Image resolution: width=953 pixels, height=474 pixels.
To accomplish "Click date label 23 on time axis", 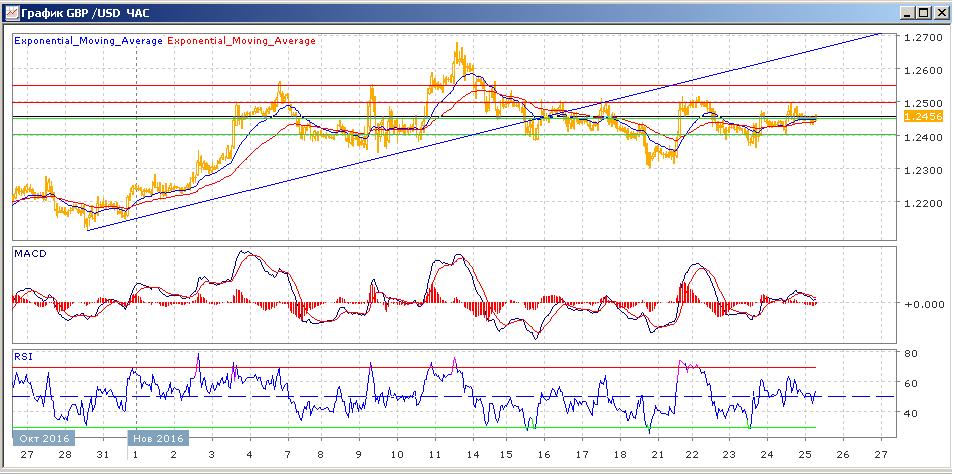I will tap(729, 455).
